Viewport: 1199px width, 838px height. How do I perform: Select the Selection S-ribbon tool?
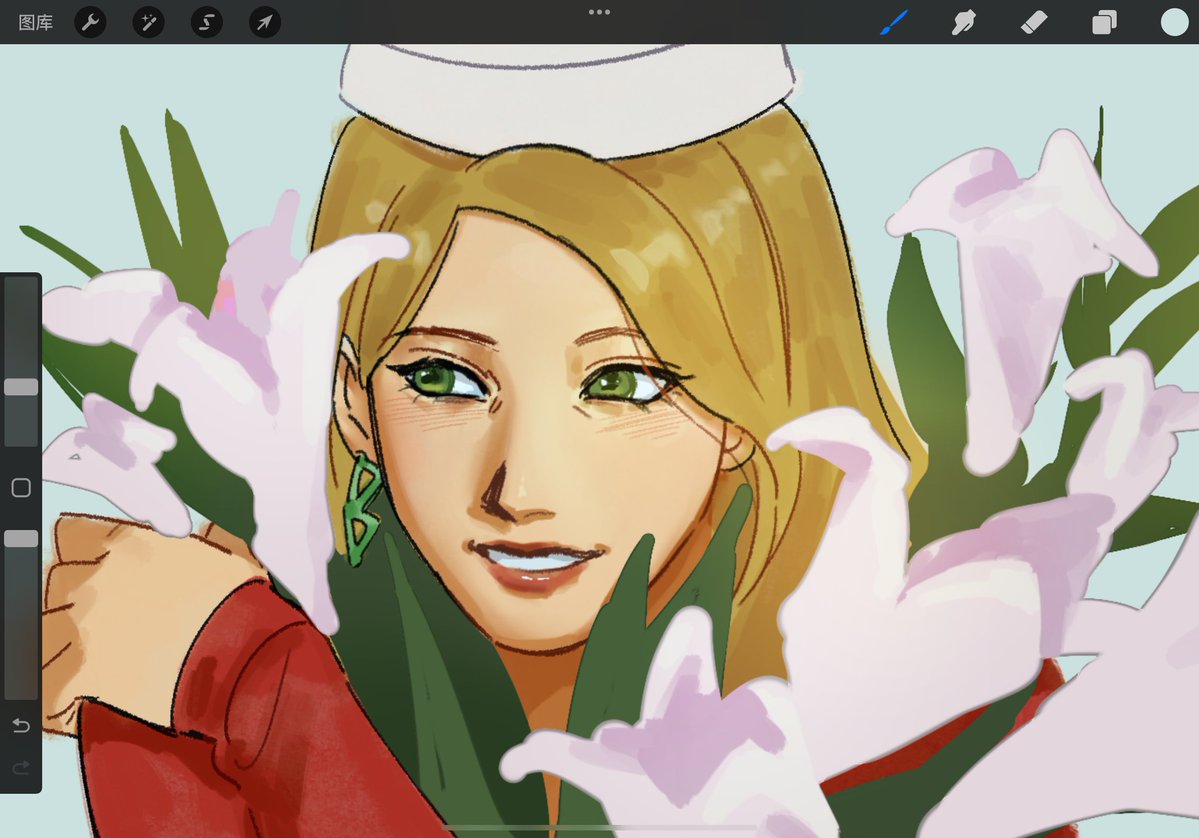tap(206, 22)
